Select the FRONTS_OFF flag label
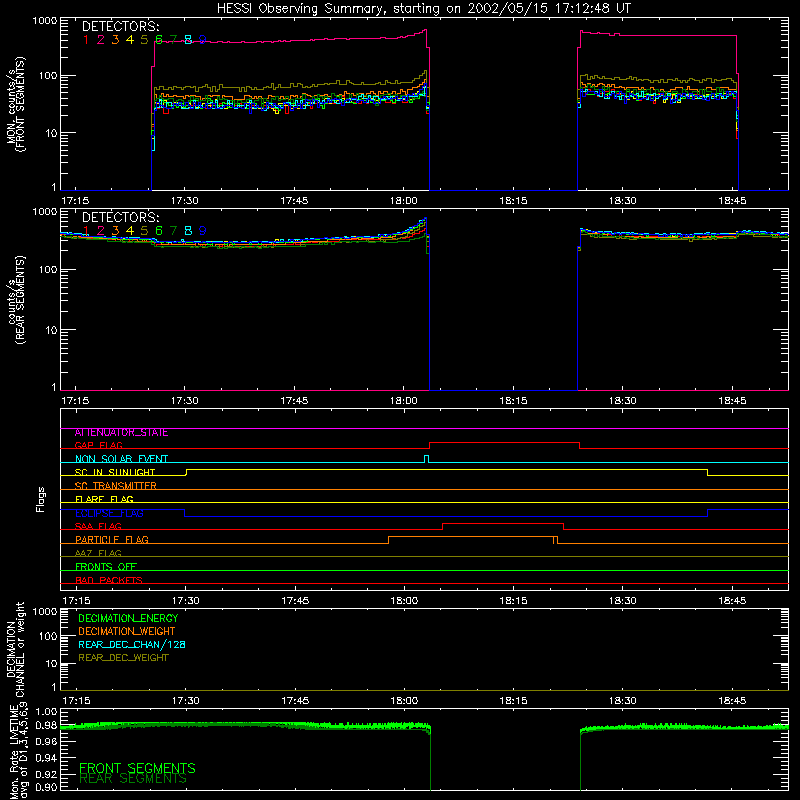 click(x=106, y=567)
